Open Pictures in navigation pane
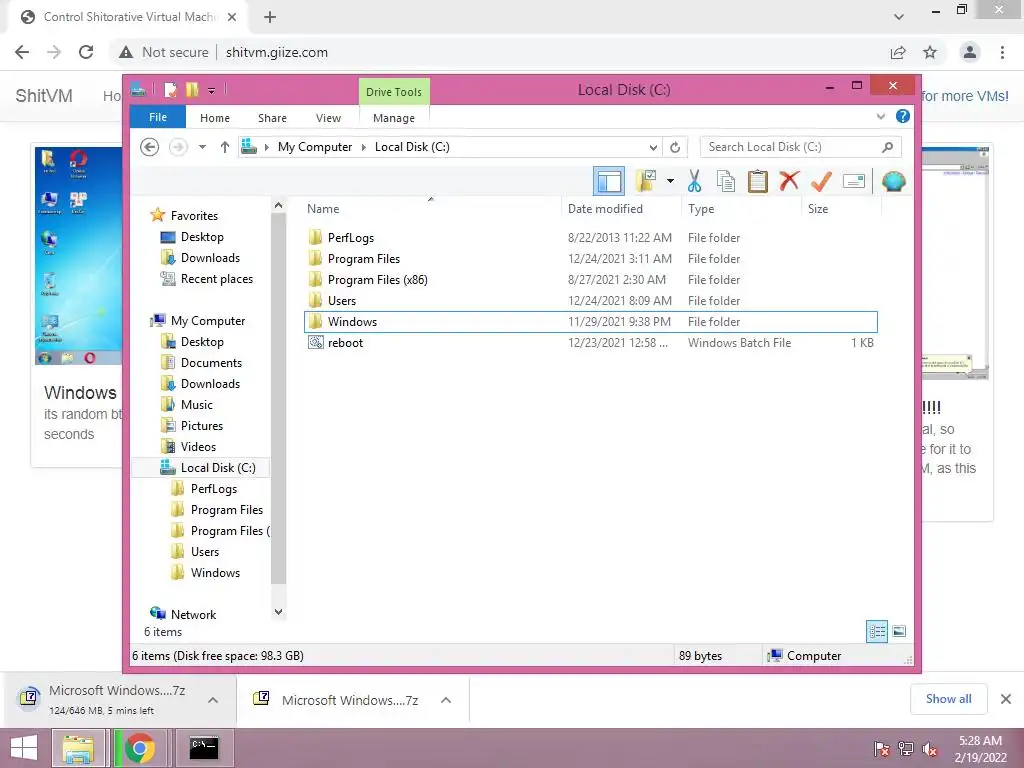This screenshot has height=768, width=1024. (201, 426)
